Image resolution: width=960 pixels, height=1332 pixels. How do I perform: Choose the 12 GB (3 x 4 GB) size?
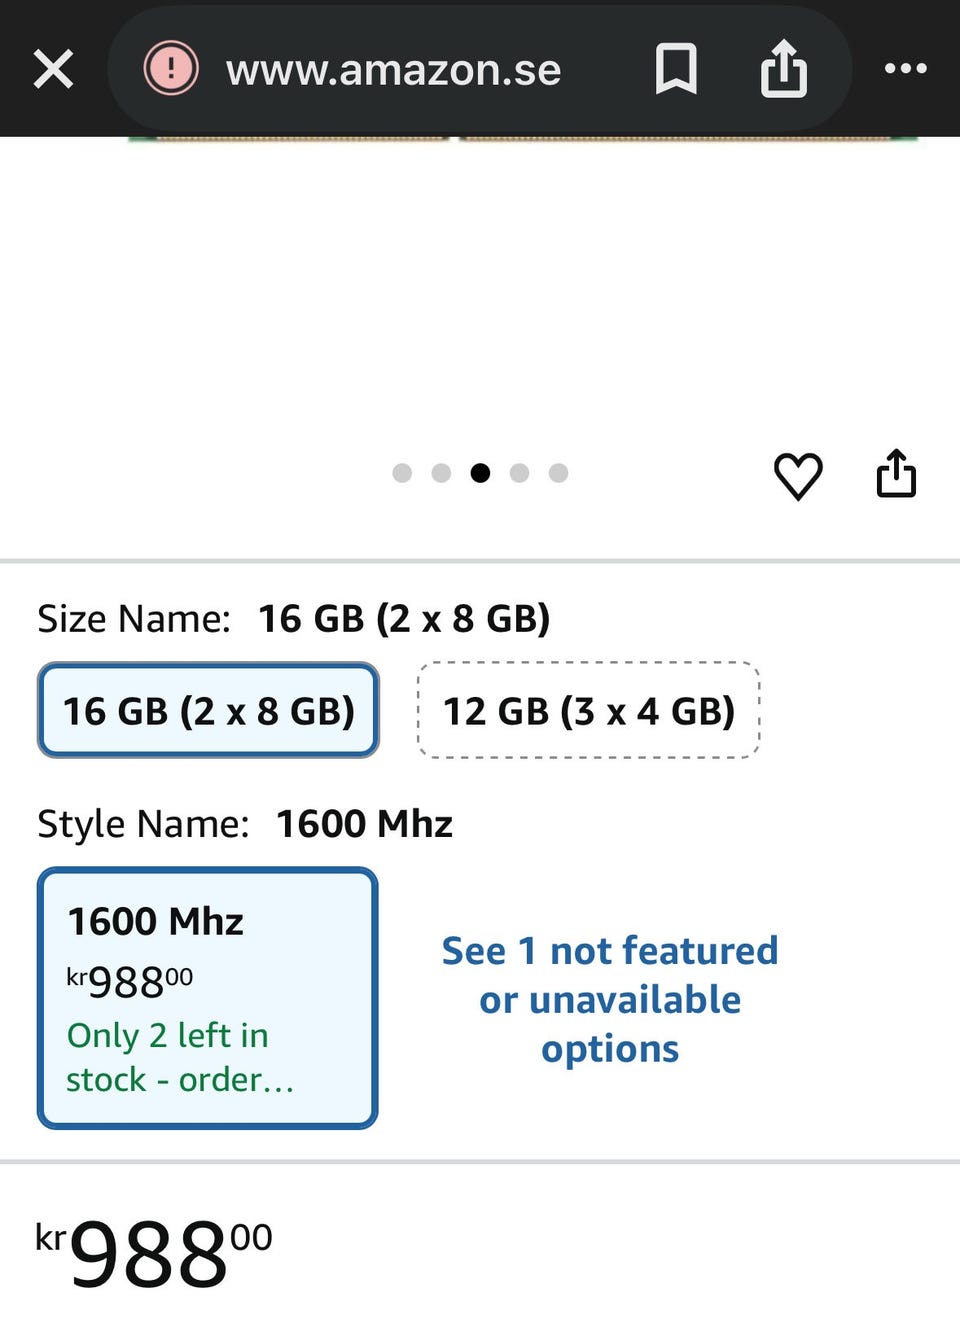coord(588,710)
